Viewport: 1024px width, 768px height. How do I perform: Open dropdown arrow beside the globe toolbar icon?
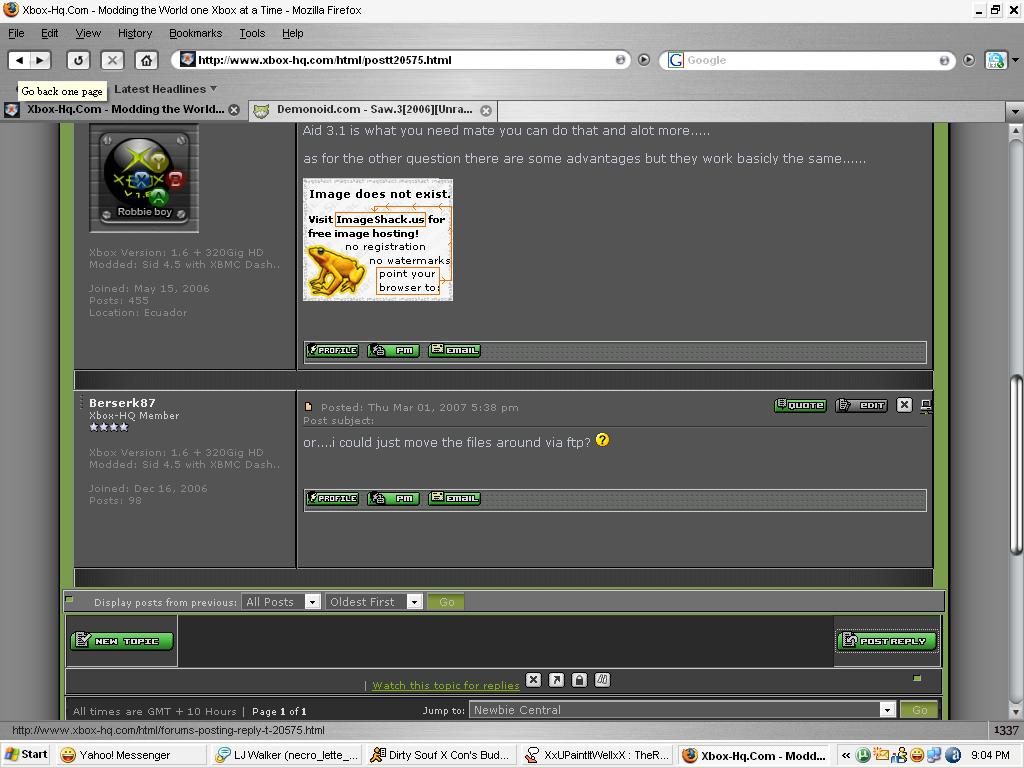[1015, 60]
